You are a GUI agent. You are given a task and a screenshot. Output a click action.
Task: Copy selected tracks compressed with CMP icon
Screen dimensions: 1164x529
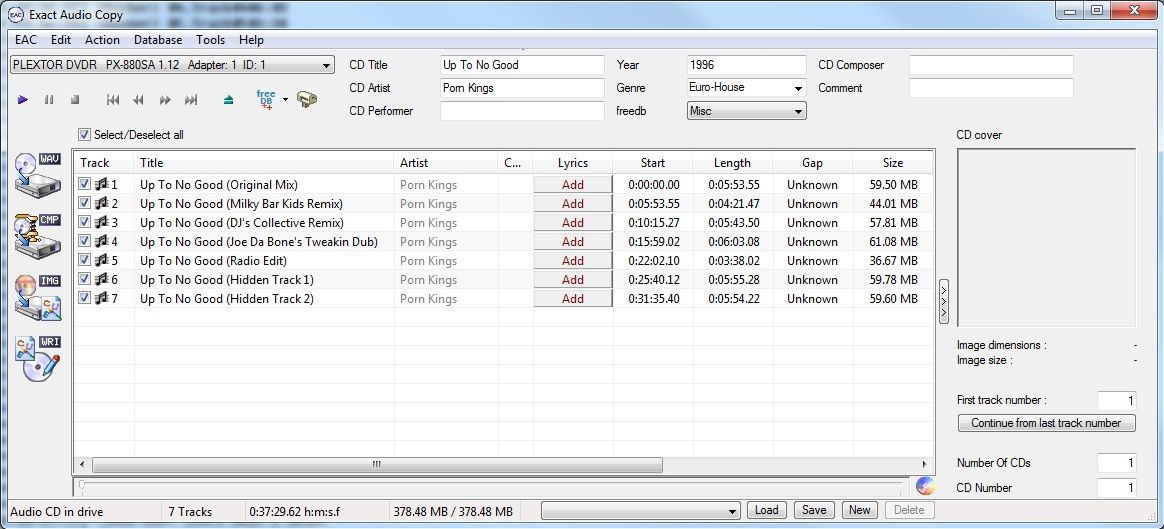[38, 236]
